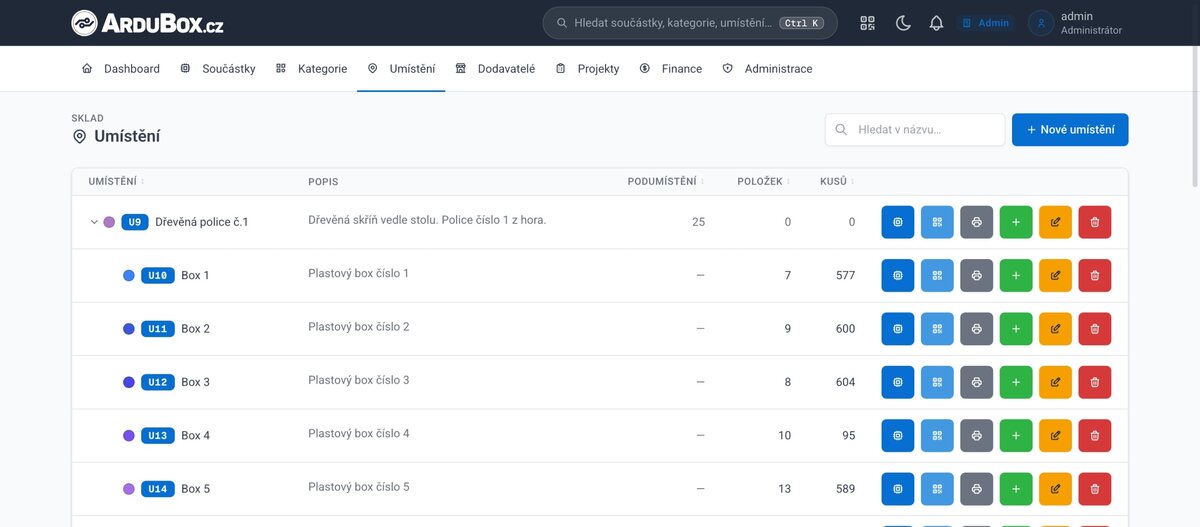Viewport: 1200px width, 527px height.
Task: Edit the Box 3 row
Action: (x=1055, y=382)
